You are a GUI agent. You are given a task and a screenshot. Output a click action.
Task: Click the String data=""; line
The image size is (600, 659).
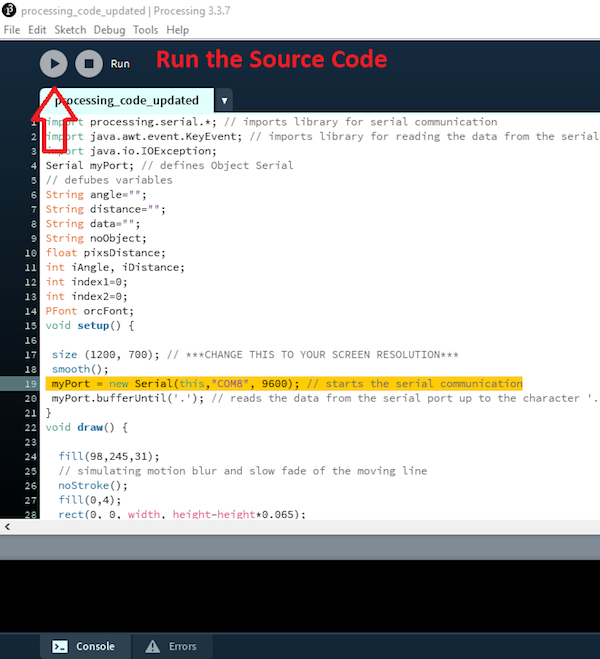92,224
